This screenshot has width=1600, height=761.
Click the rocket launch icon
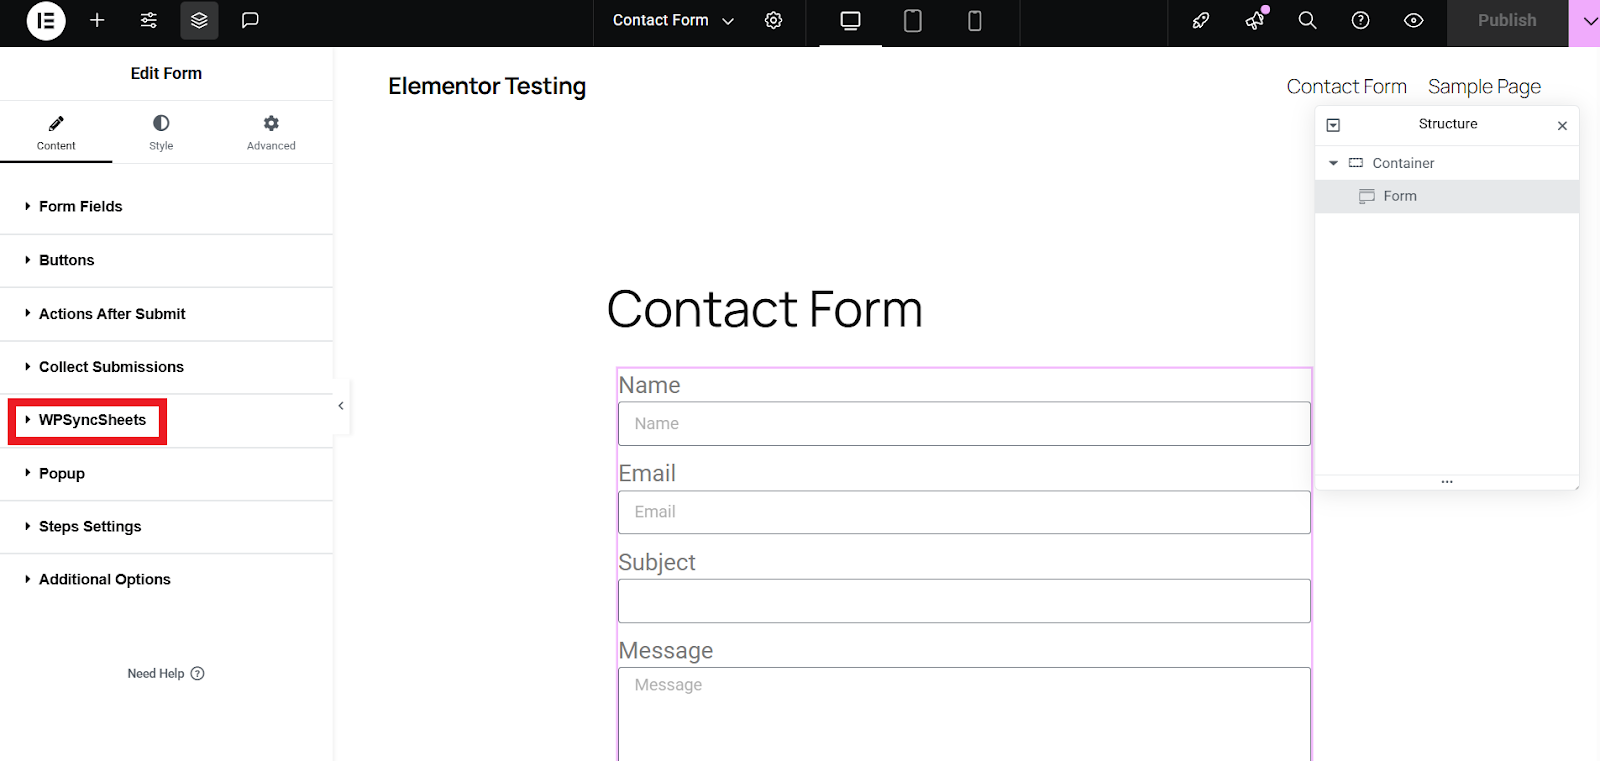tap(1201, 20)
